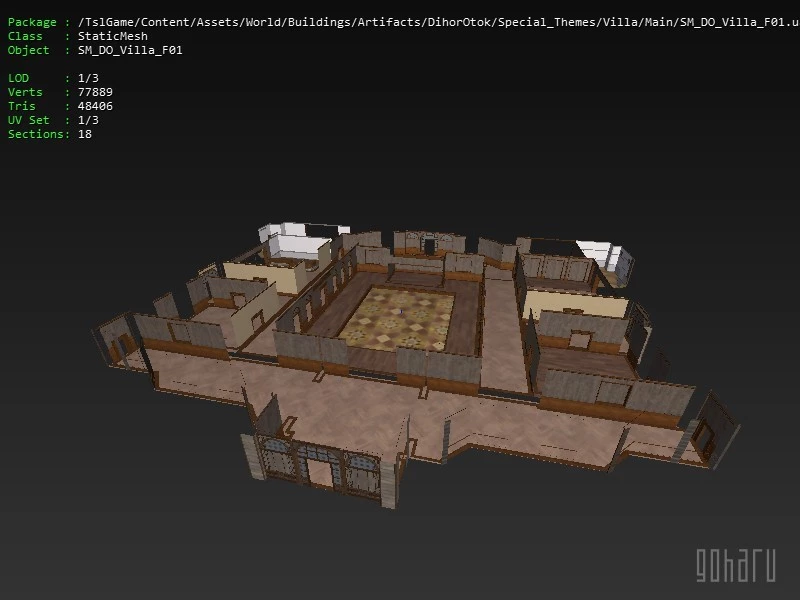Select the StaticMesh class value
The image size is (800, 600).
tap(112, 36)
